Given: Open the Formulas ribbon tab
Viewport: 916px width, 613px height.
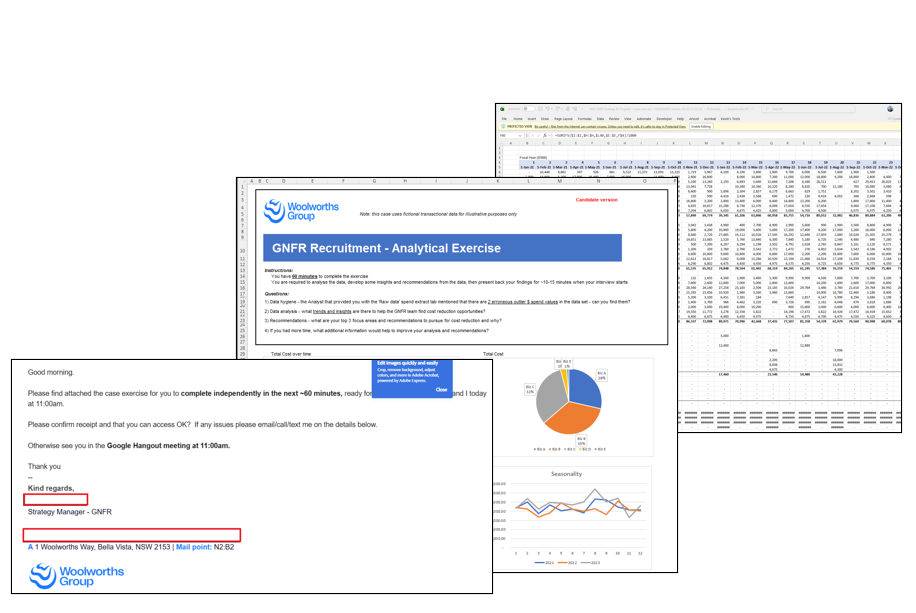Looking at the screenshot, I should (585, 119).
